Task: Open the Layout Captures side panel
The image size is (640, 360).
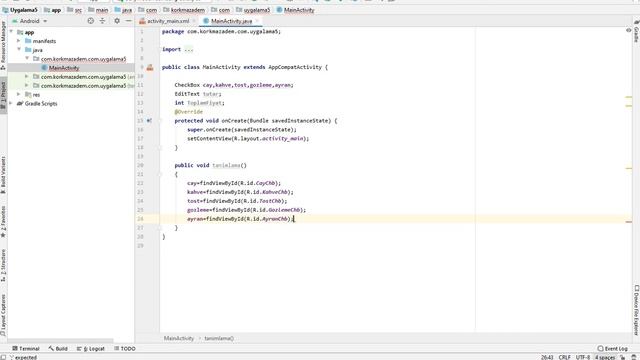Action: tap(3, 315)
